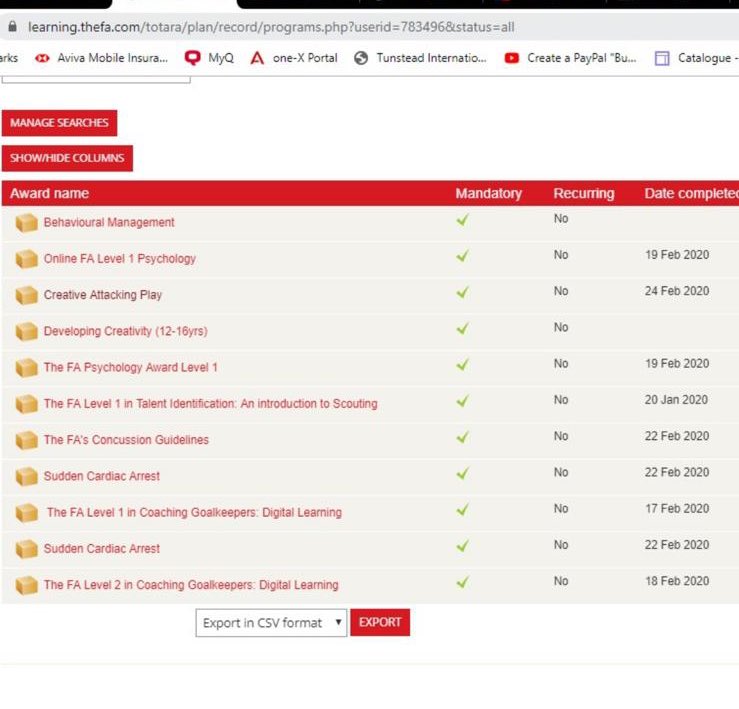The image size is (739, 709).
Task: Click the 17 Feb 2020 completion date
Action: coord(677,509)
